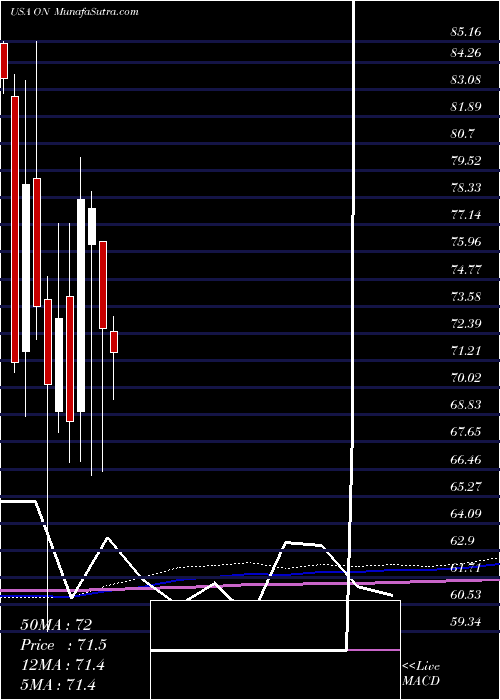Click the tallest white candlestick body

[x=81, y=305]
